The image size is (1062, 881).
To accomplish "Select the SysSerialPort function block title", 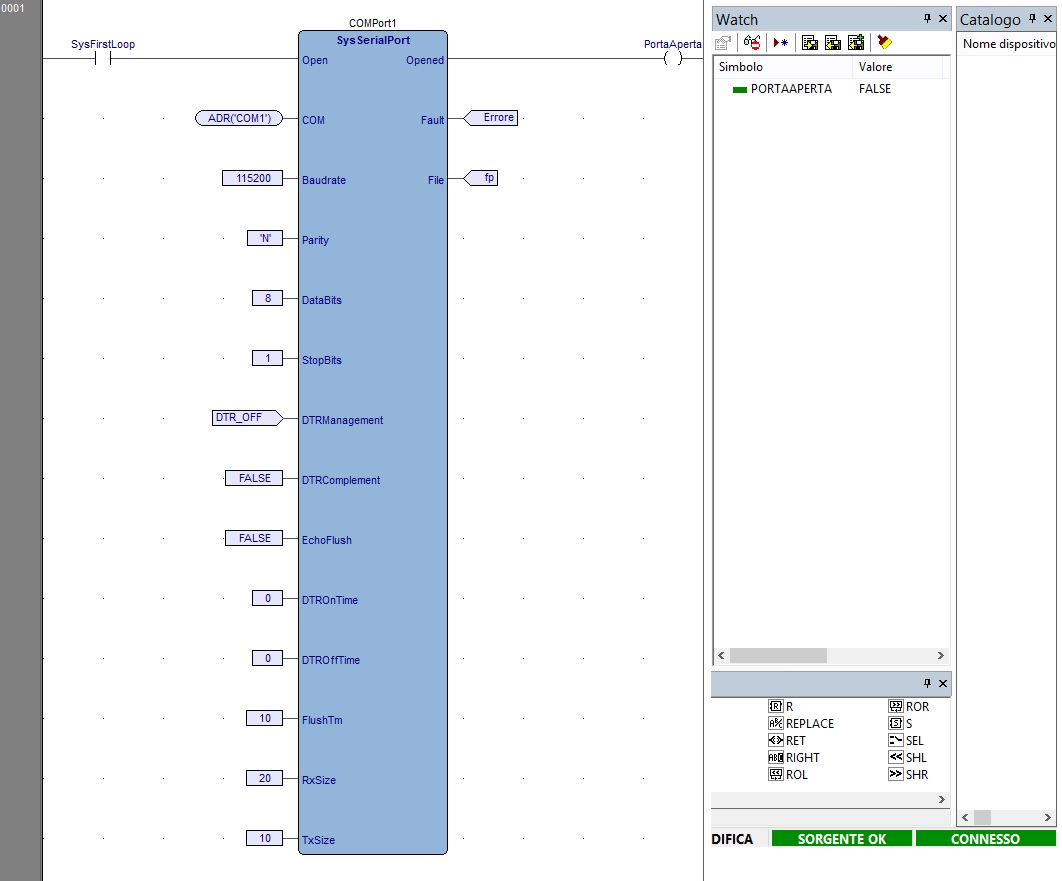I will [x=373, y=40].
